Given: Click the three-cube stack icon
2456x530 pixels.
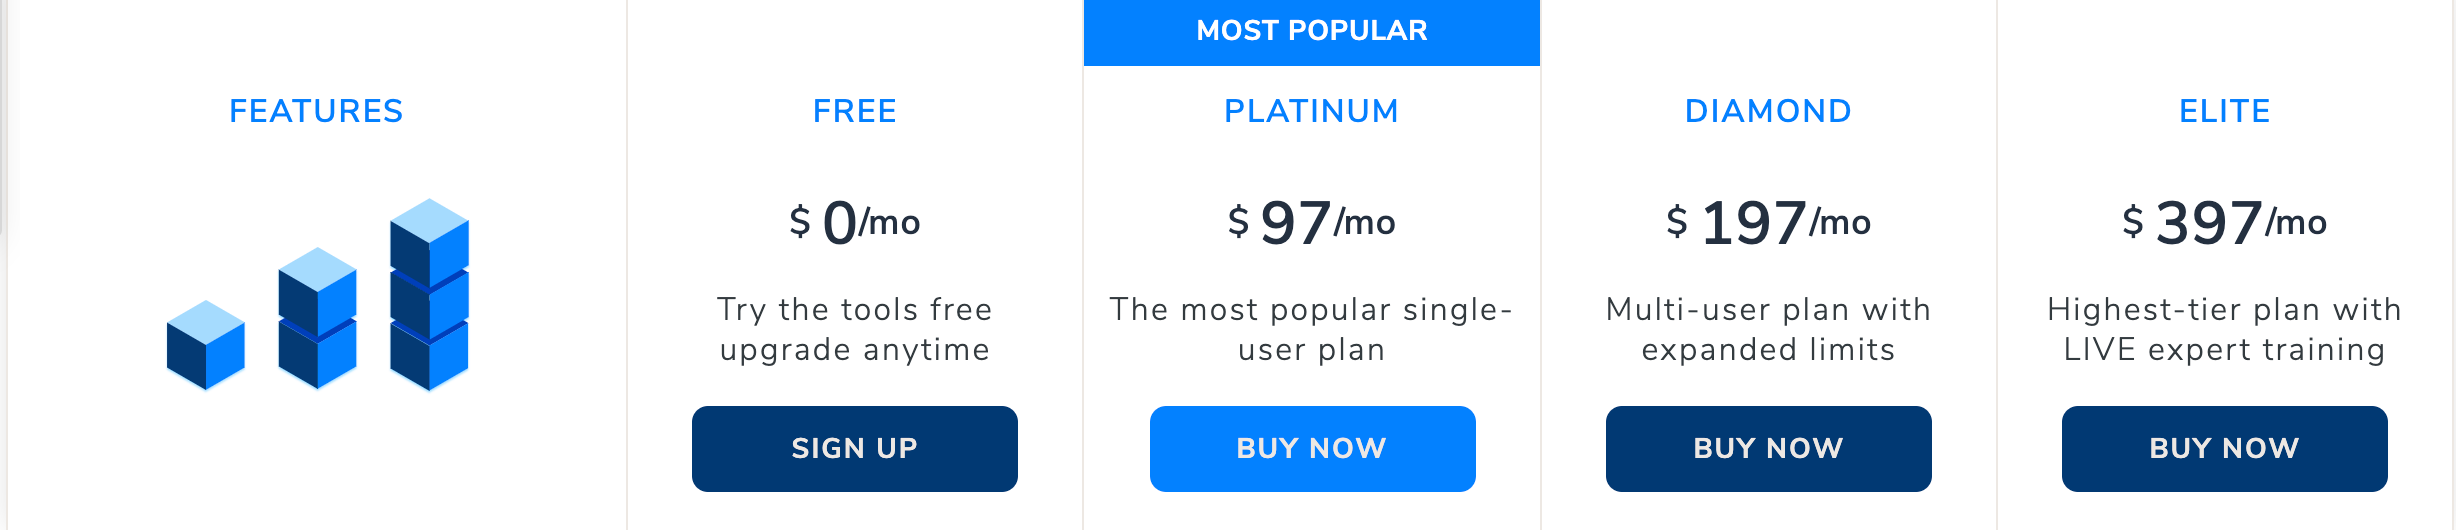Looking at the screenshot, I should [x=429, y=294].
